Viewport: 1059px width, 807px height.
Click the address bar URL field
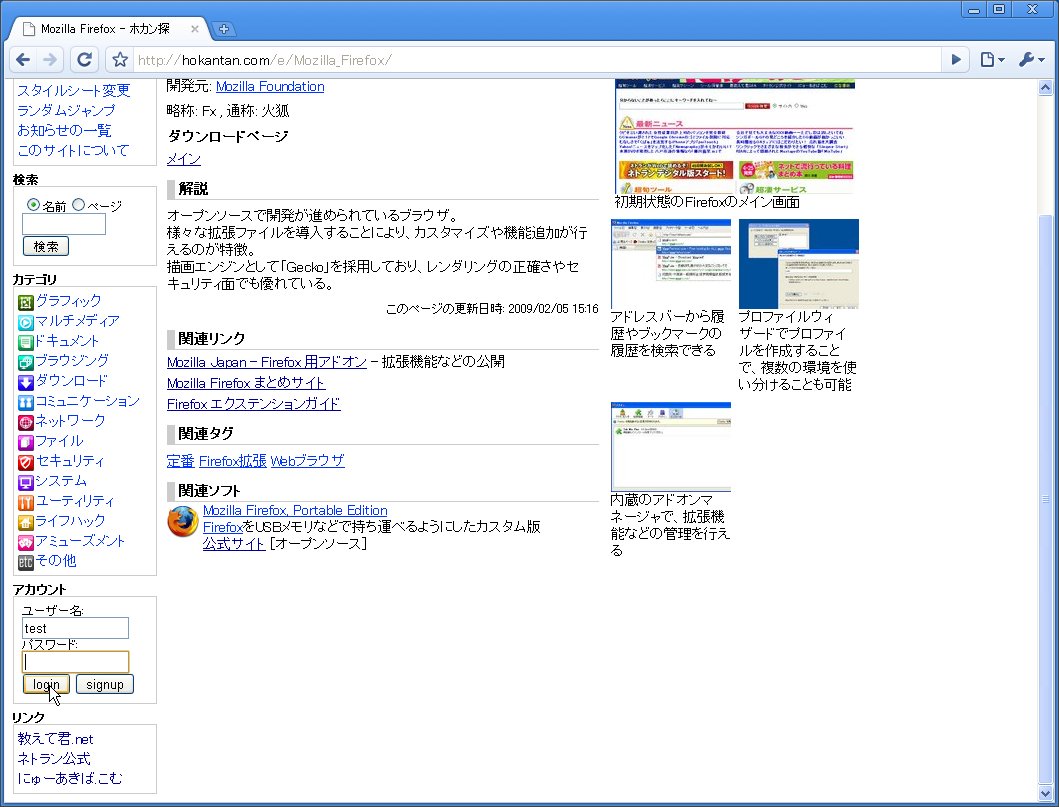tap(537, 60)
